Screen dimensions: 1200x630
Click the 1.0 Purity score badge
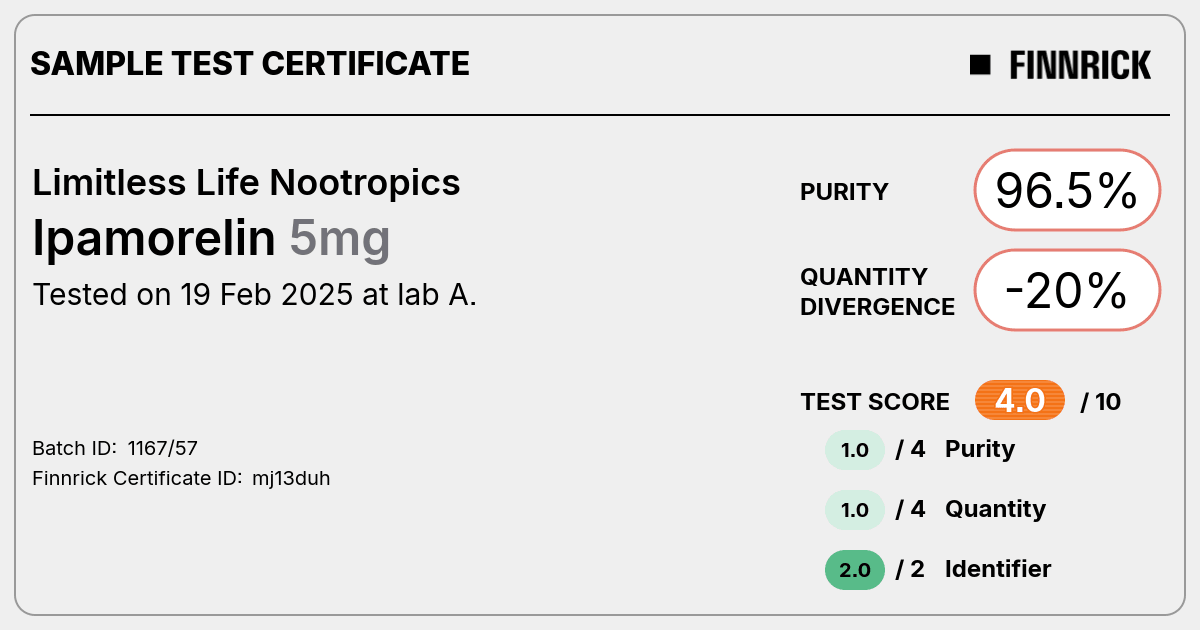pos(855,450)
